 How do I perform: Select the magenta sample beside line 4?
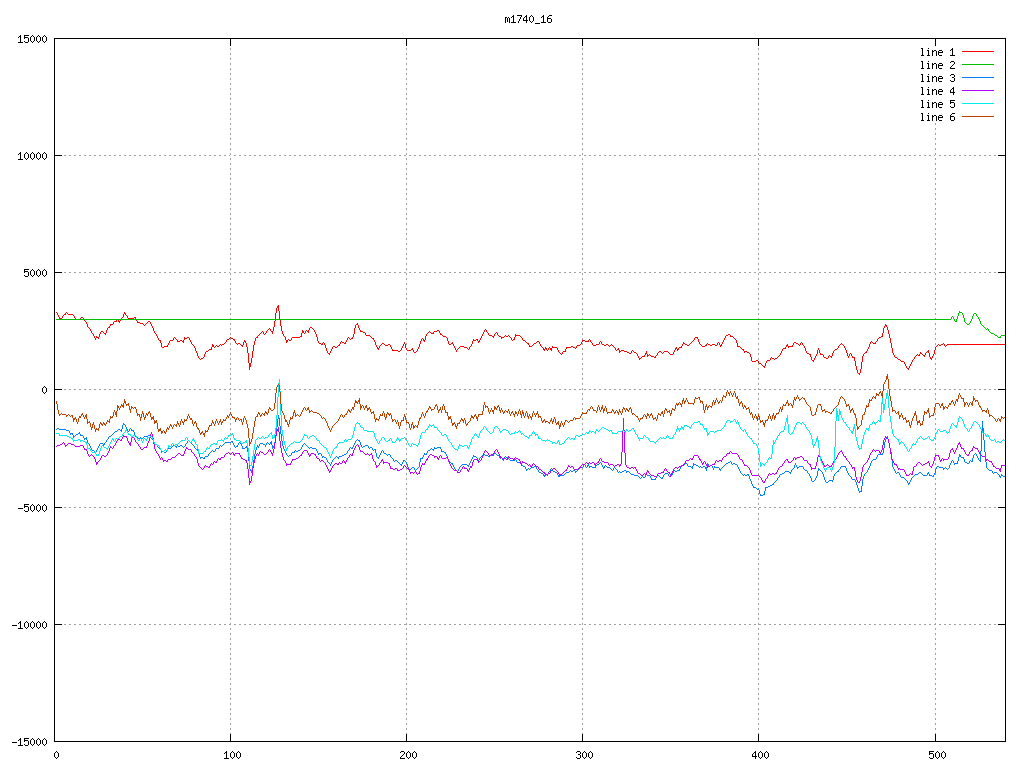click(x=978, y=91)
